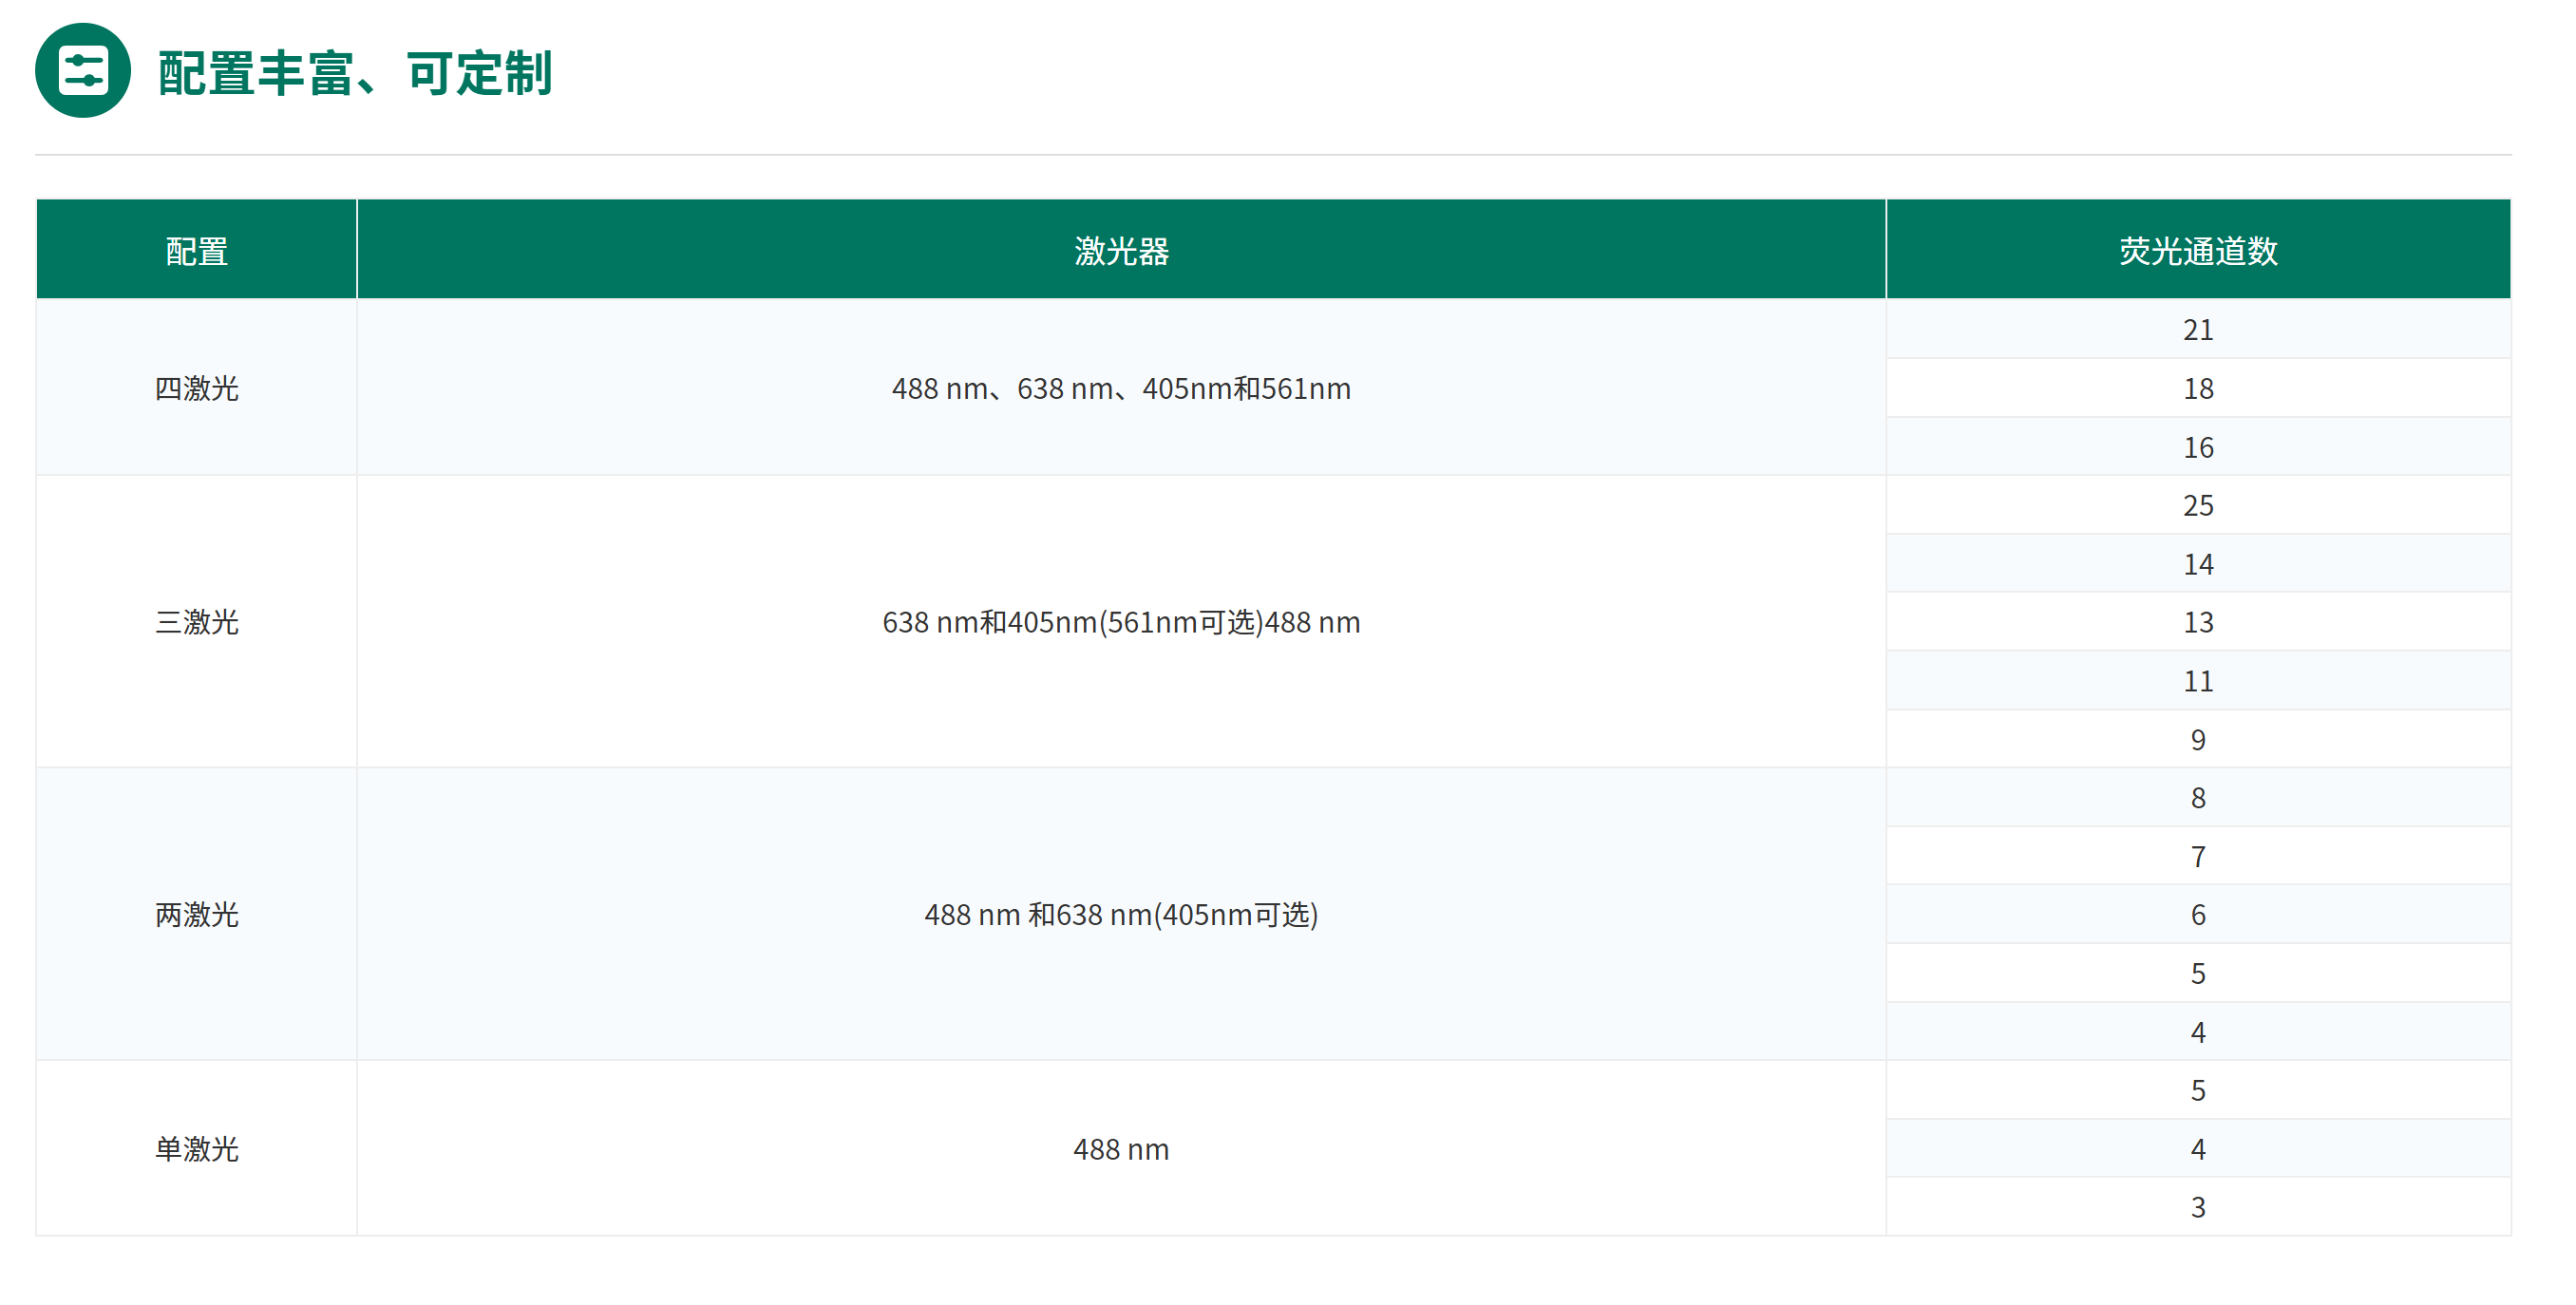Click the 配置丰富、可定制 heading text
2576x1305 pixels.
click(x=354, y=73)
